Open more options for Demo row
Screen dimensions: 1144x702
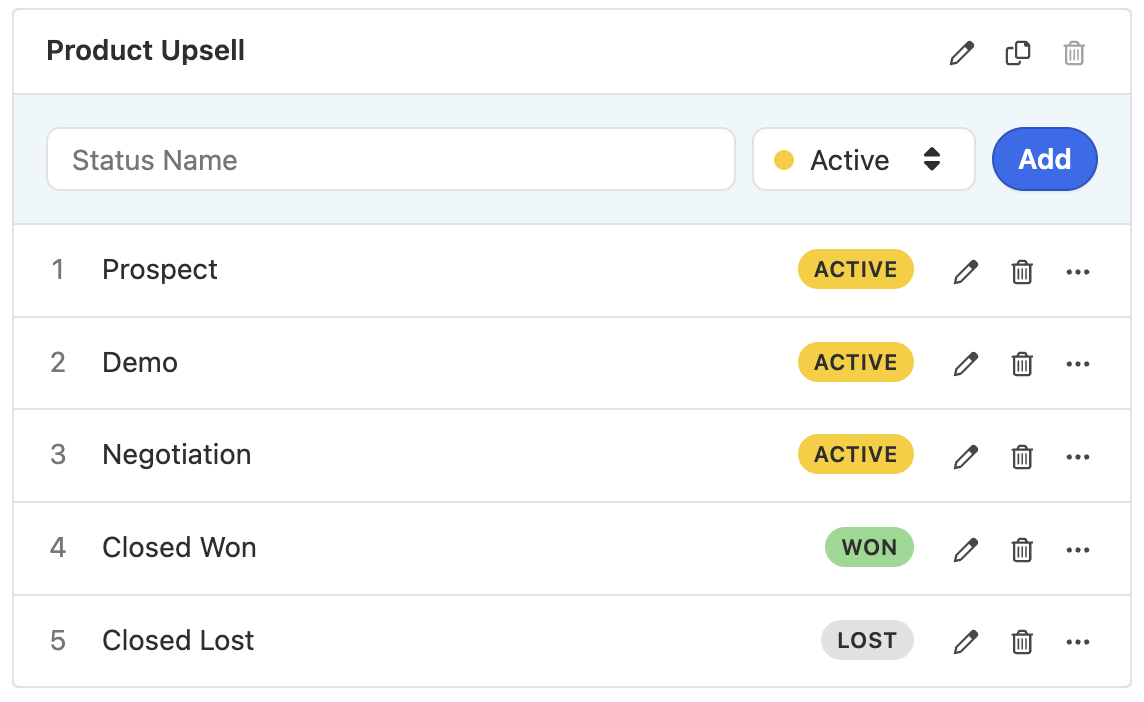point(1078,363)
